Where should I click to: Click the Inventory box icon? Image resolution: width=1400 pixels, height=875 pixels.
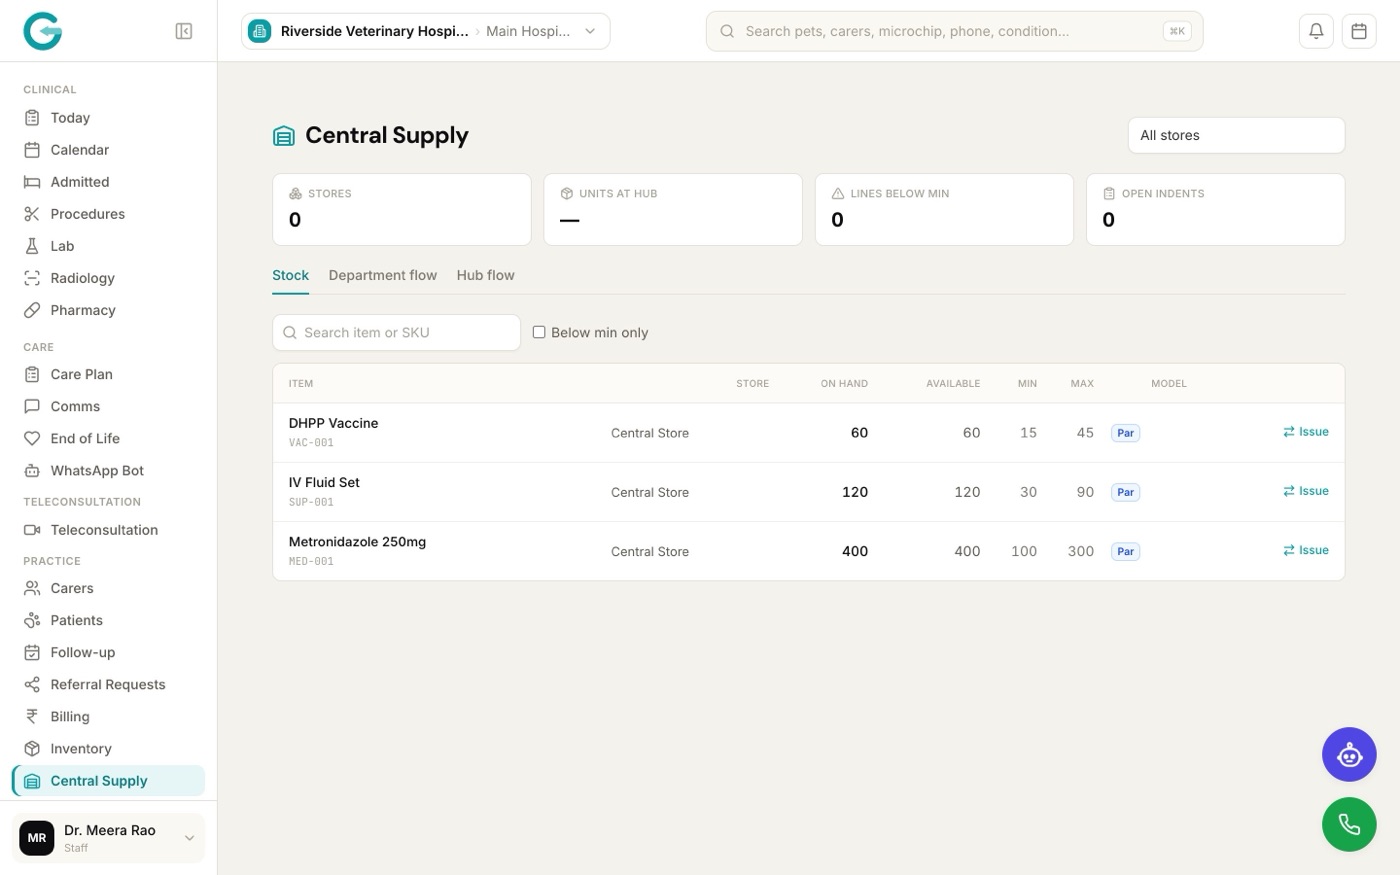tap(32, 748)
